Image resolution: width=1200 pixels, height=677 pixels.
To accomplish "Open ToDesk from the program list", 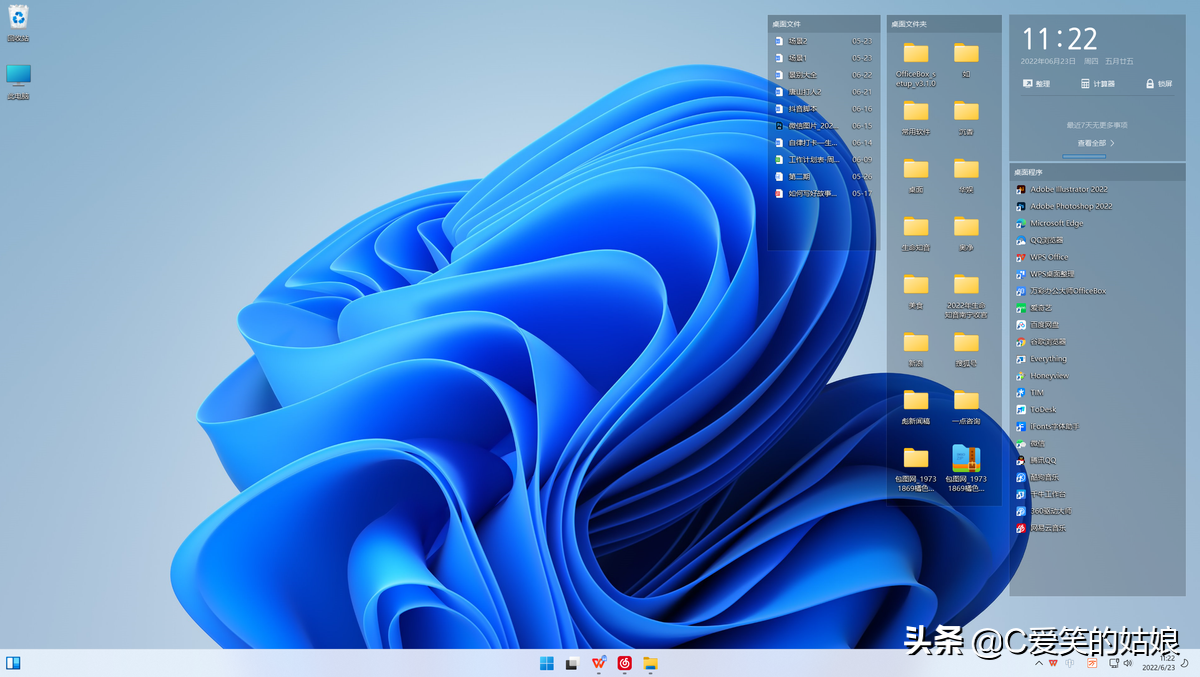I will point(1036,410).
